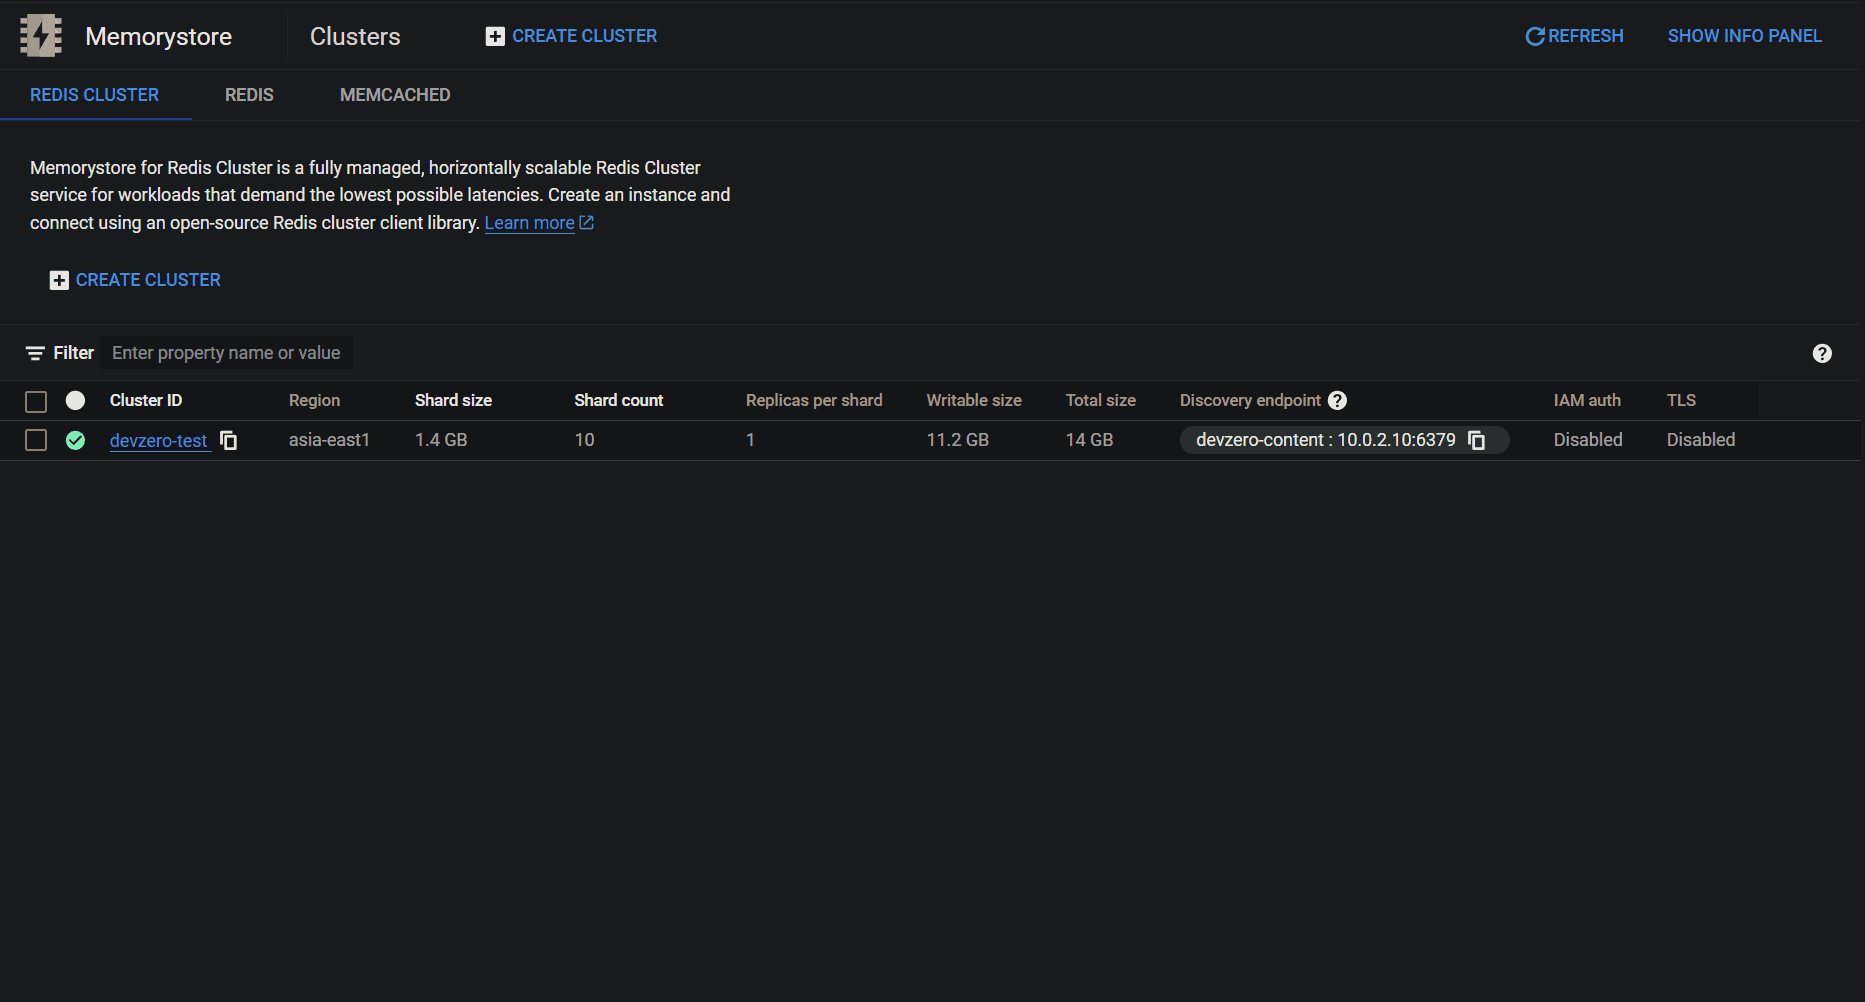Click the green ready status icon for devzero-test
Viewport: 1865px width, 1002px height.
pyautogui.click(x=75, y=440)
